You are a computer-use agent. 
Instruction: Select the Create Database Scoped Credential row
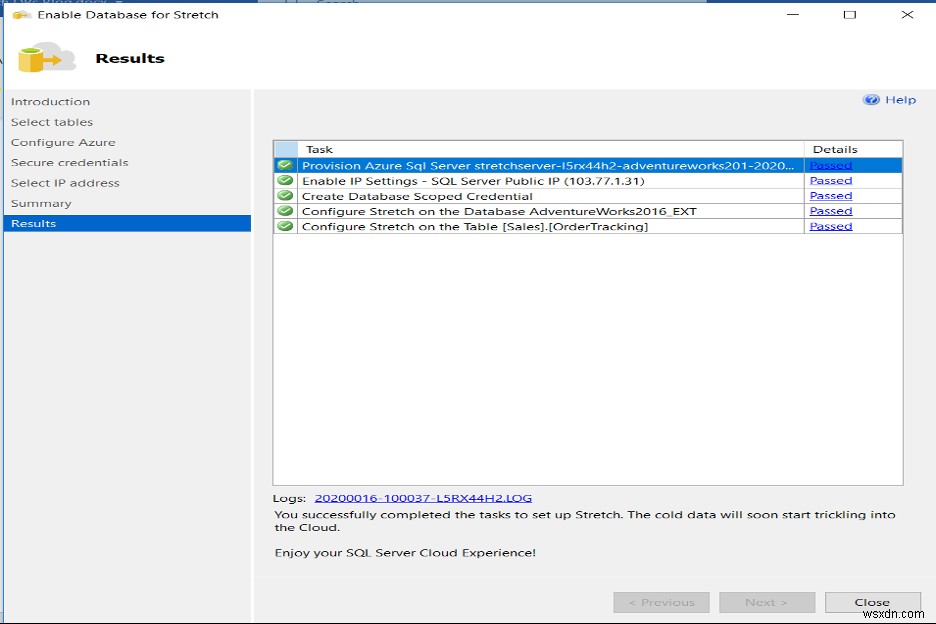point(588,196)
